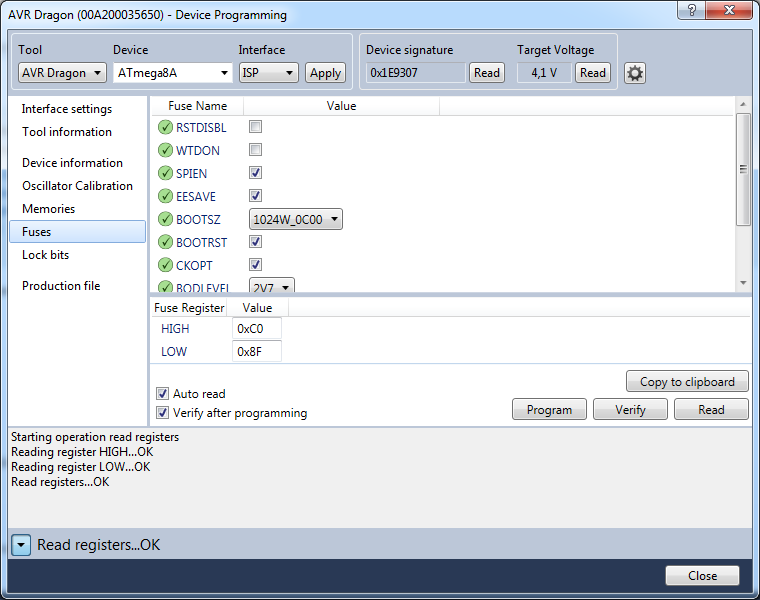Click the RSTDISBL fuse name
Screen dimensions: 760x600
201,127
